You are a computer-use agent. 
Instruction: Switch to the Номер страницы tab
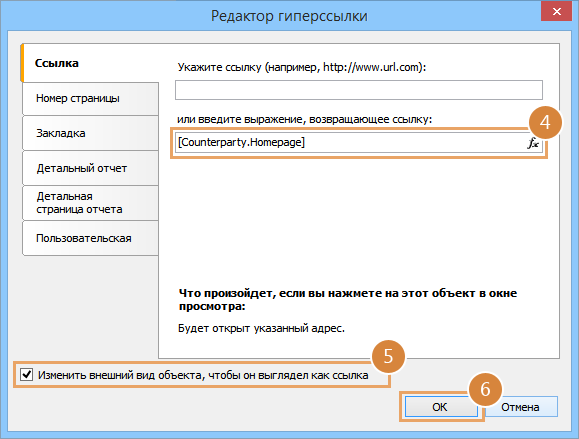tap(90, 99)
